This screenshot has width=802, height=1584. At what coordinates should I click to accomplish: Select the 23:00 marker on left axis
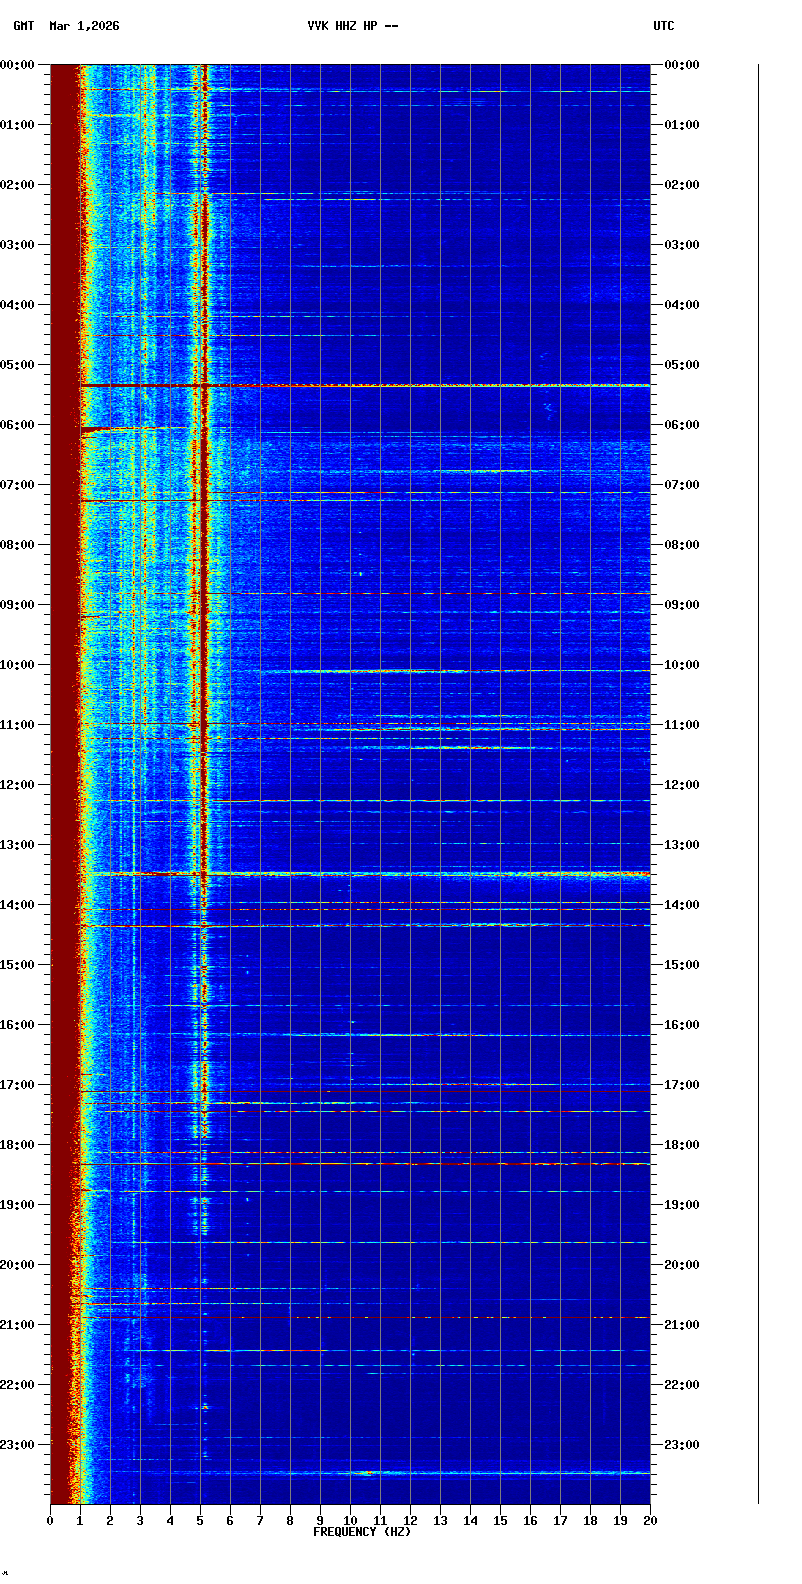tap(18, 1445)
